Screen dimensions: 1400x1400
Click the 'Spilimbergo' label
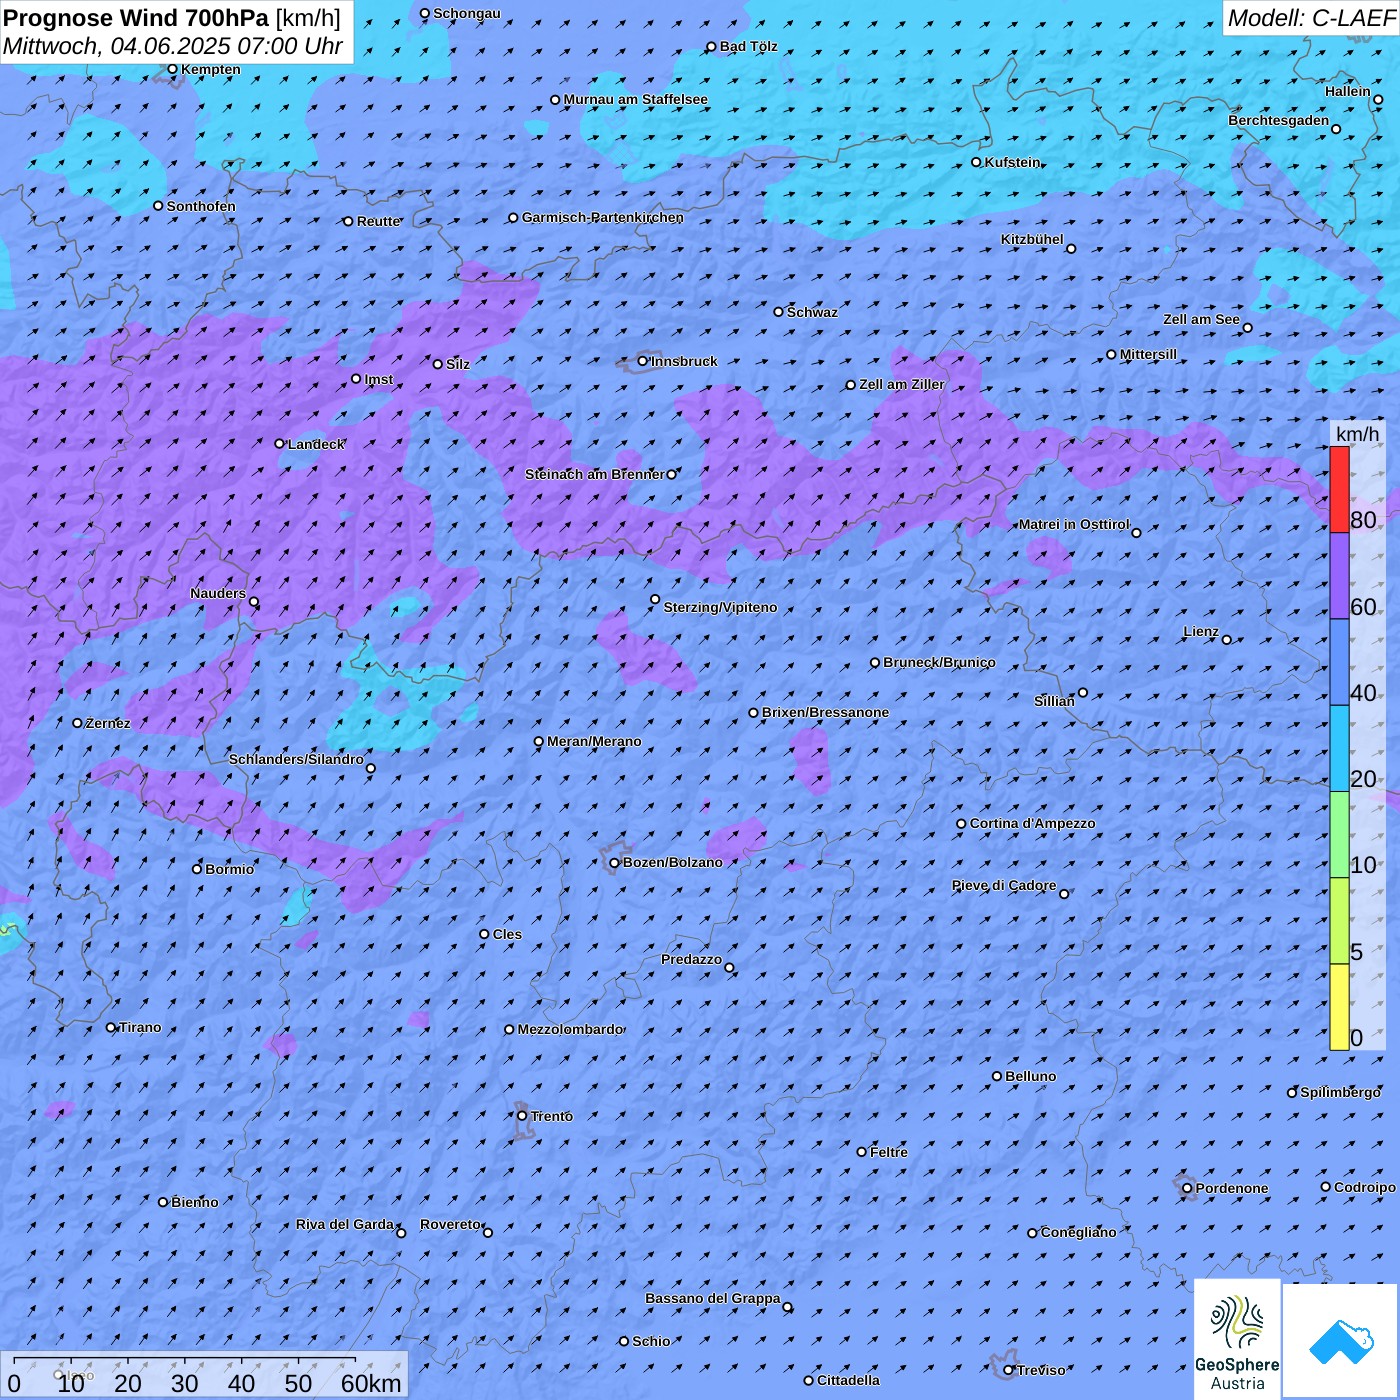1340,1092
